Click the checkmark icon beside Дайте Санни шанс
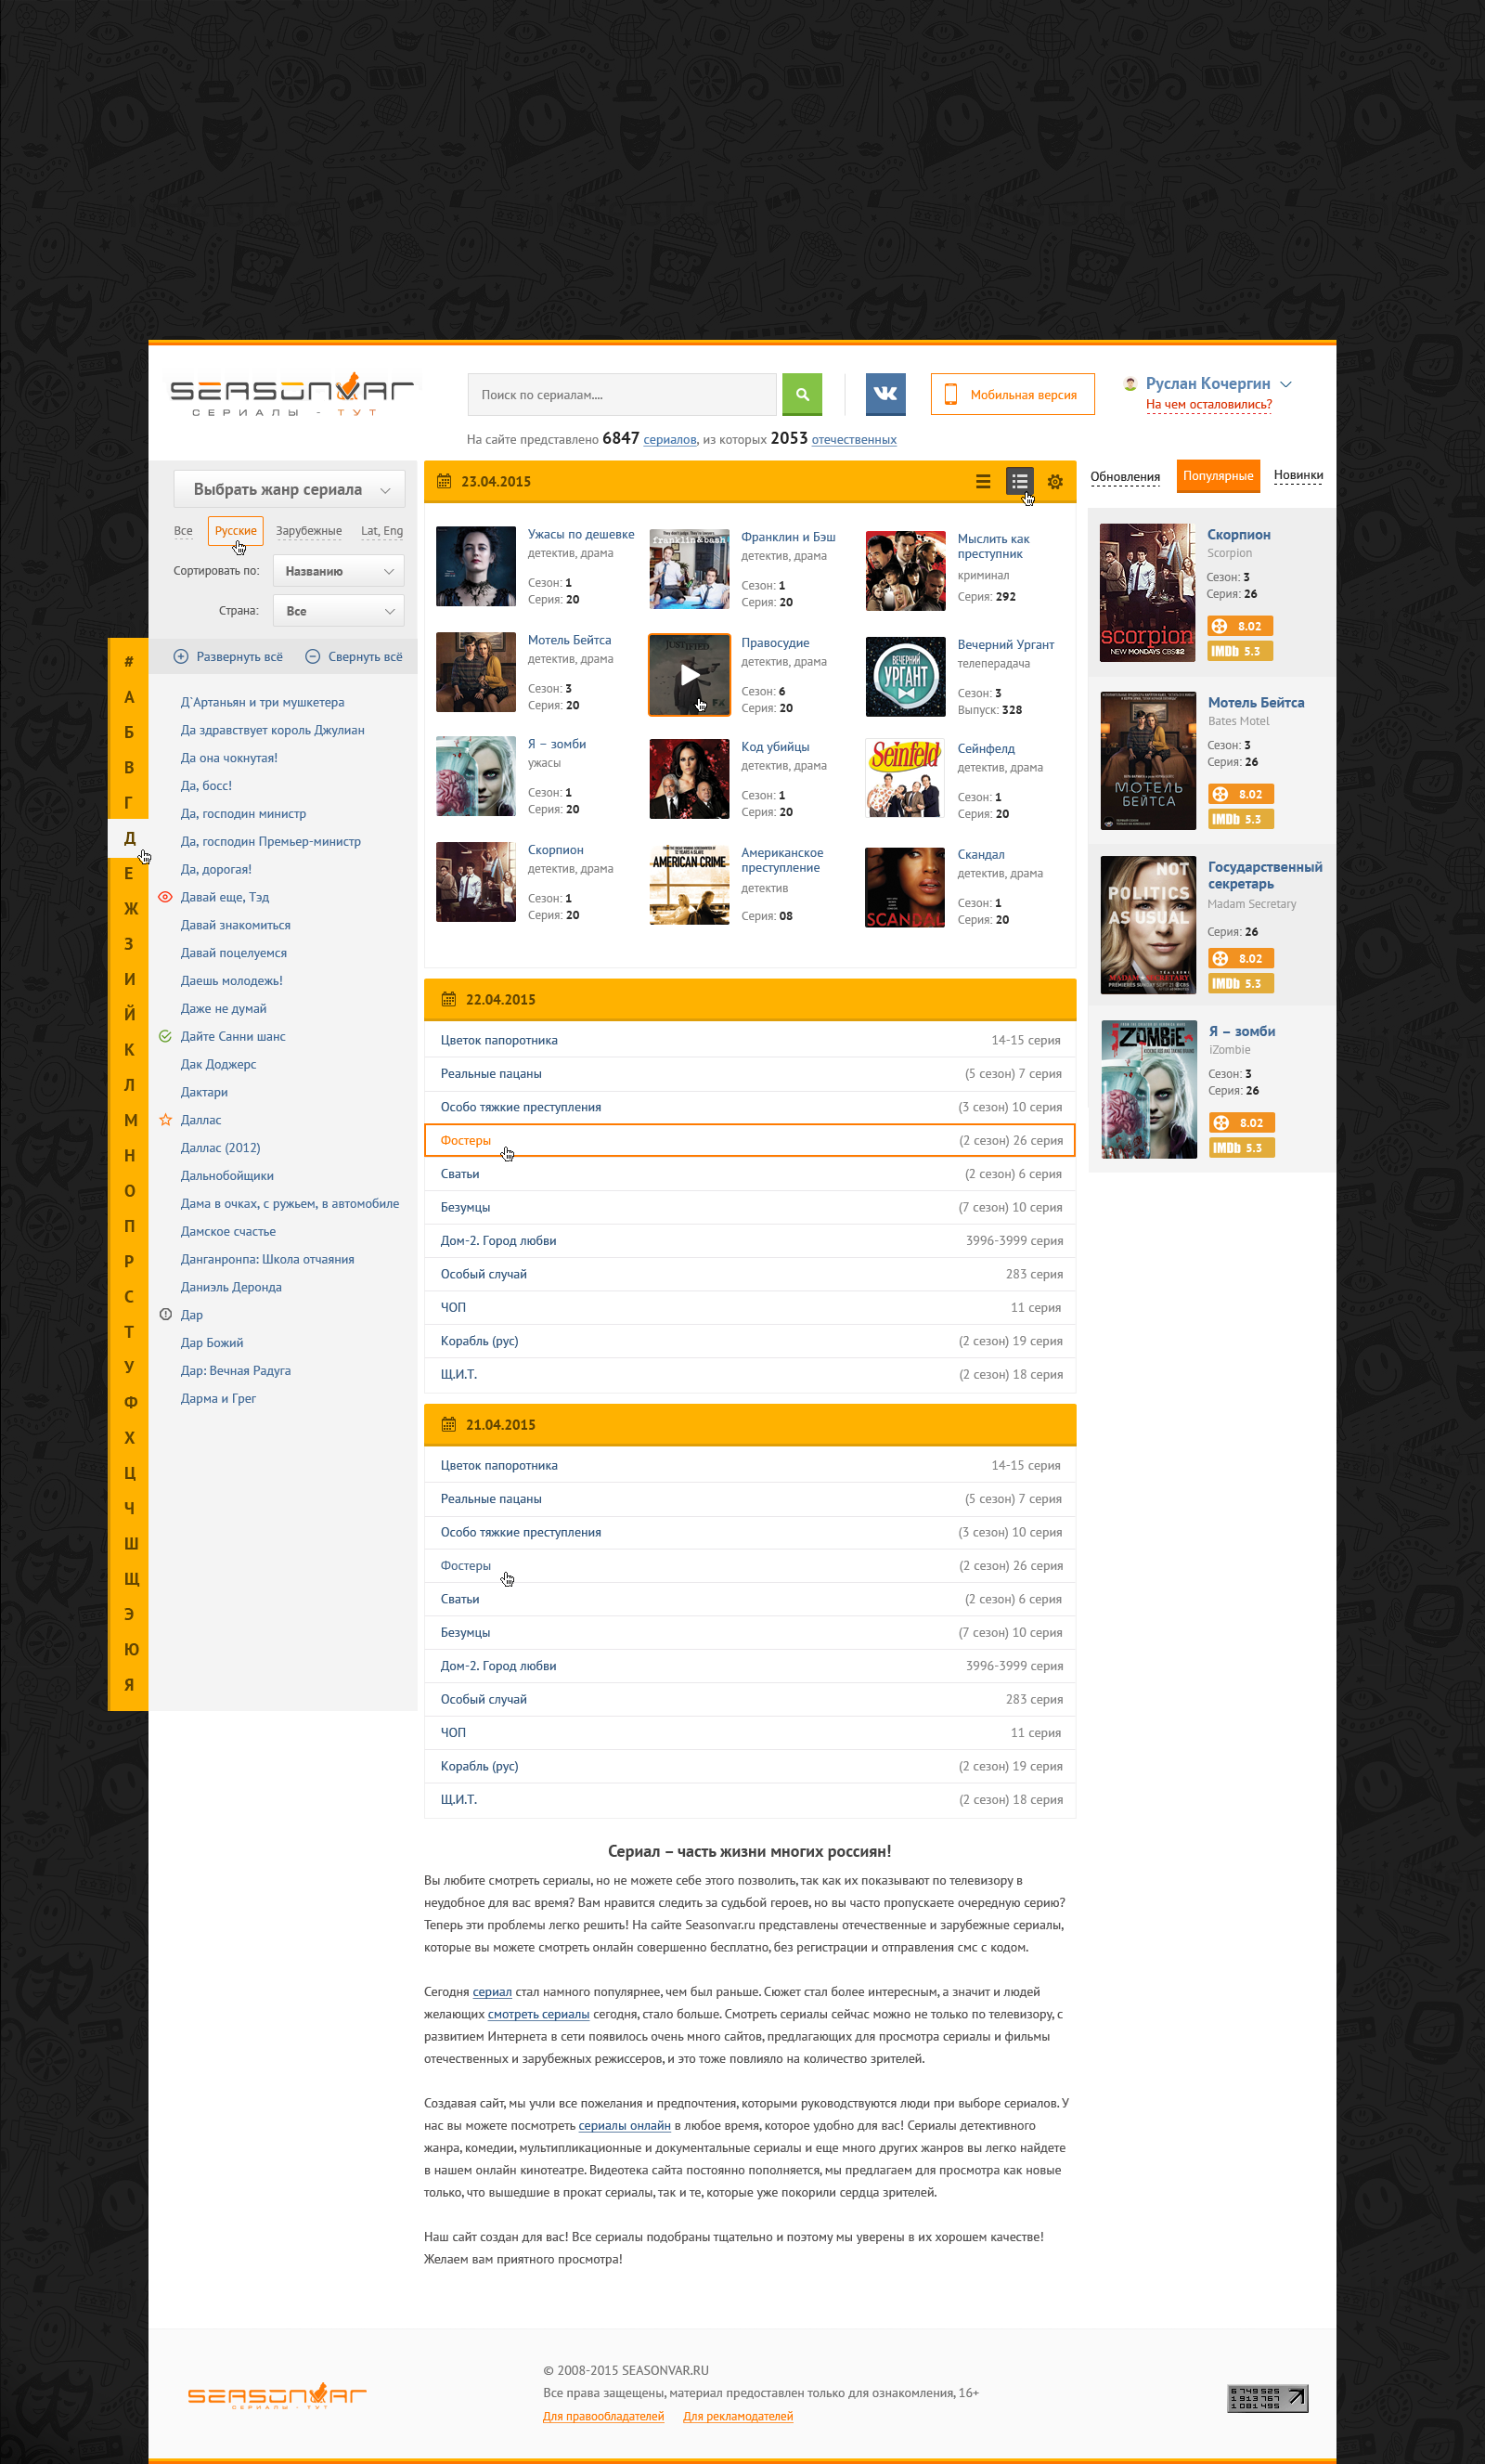This screenshot has height=2464, width=1485. pyautogui.click(x=166, y=1036)
